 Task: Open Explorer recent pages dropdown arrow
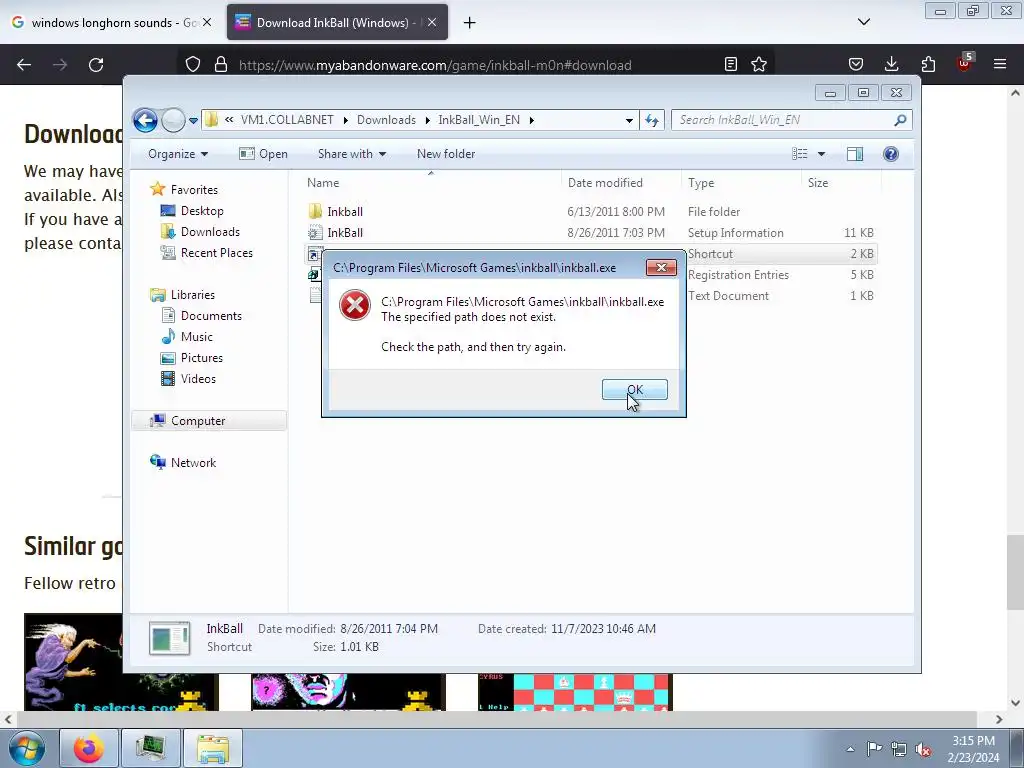tap(193, 120)
